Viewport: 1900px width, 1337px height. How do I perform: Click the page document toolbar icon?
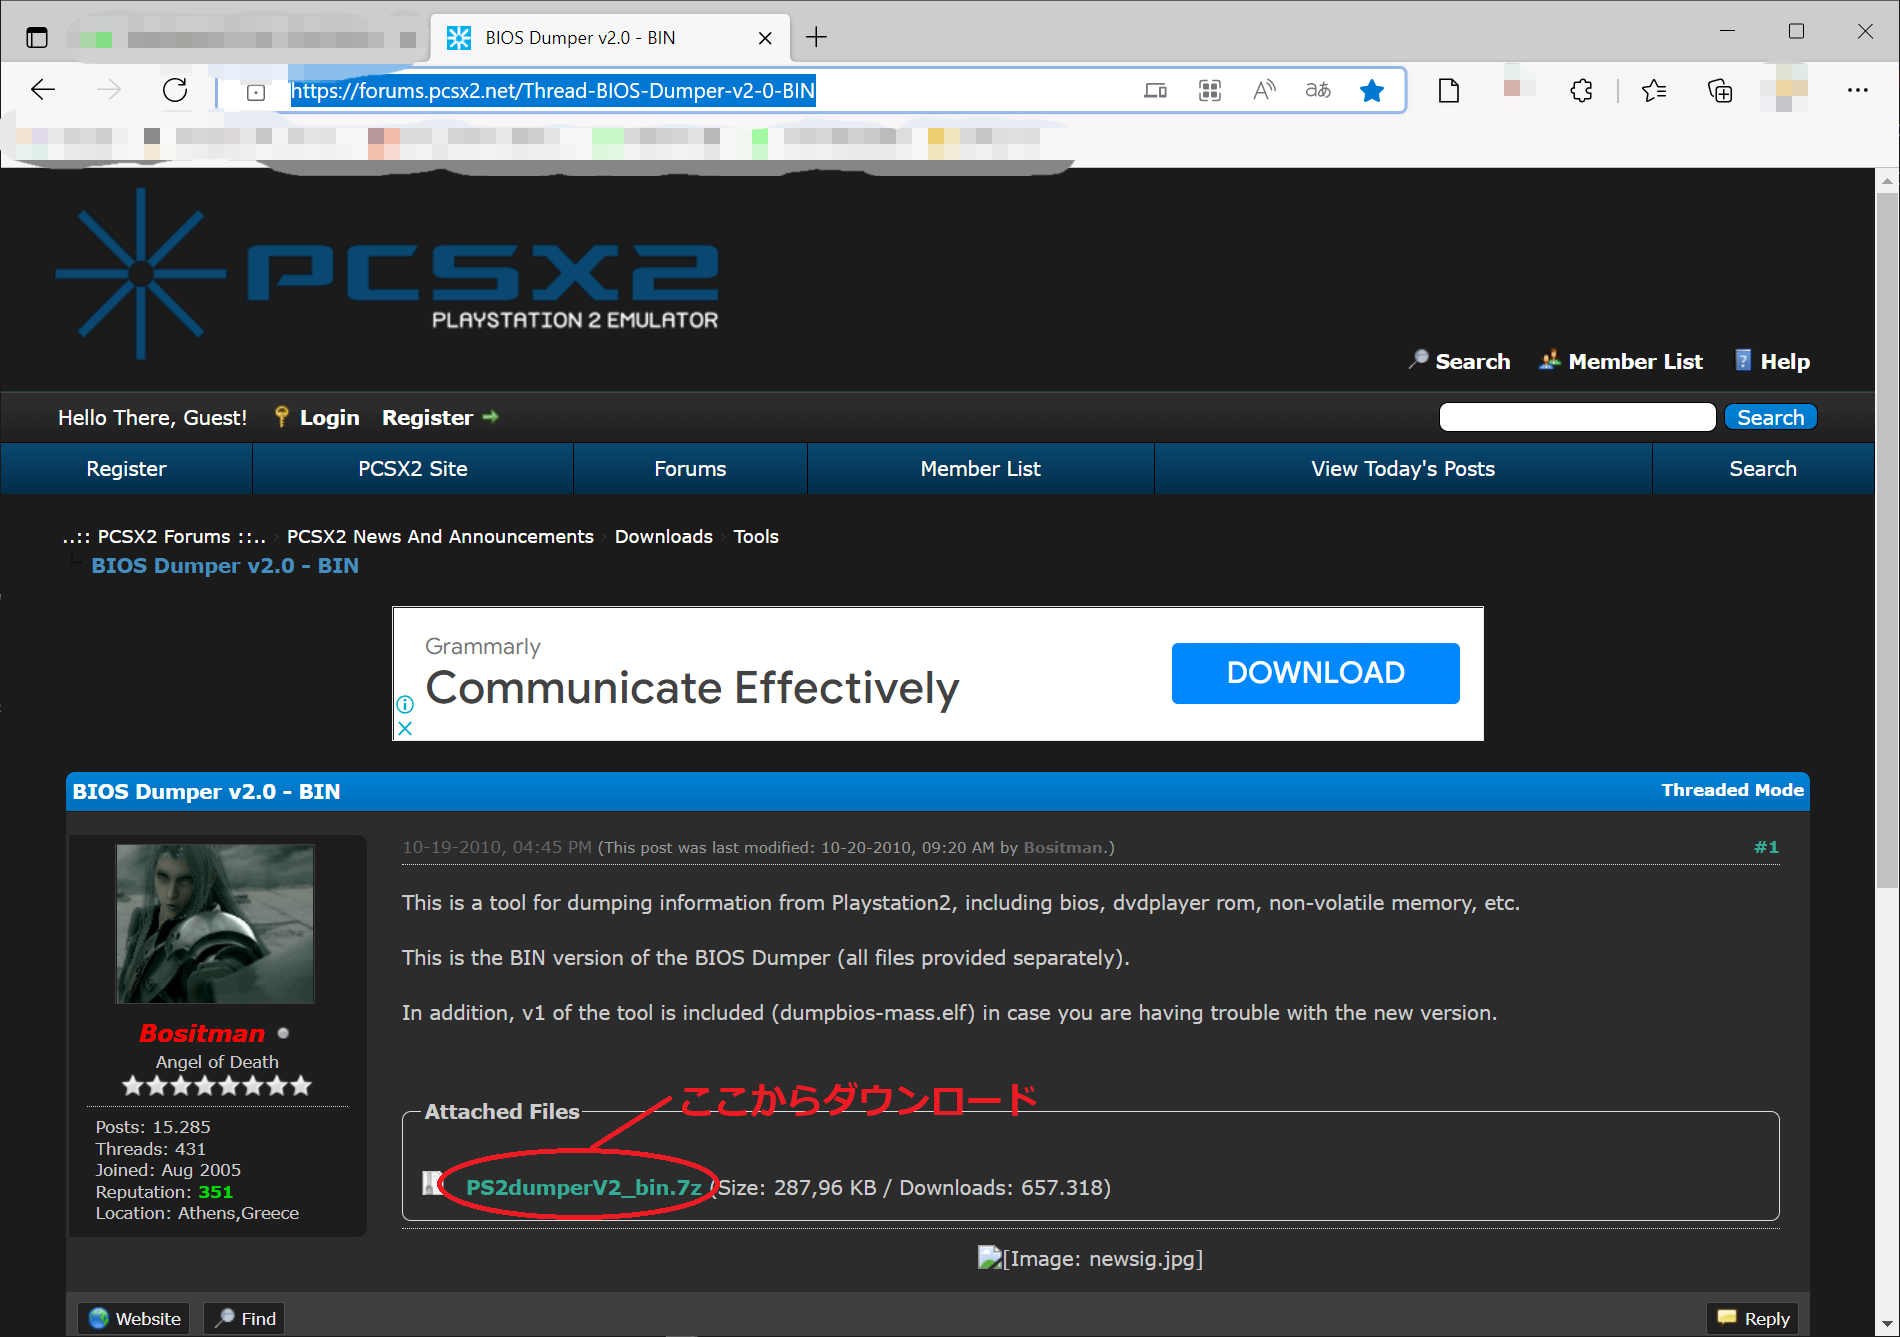click(1449, 91)
